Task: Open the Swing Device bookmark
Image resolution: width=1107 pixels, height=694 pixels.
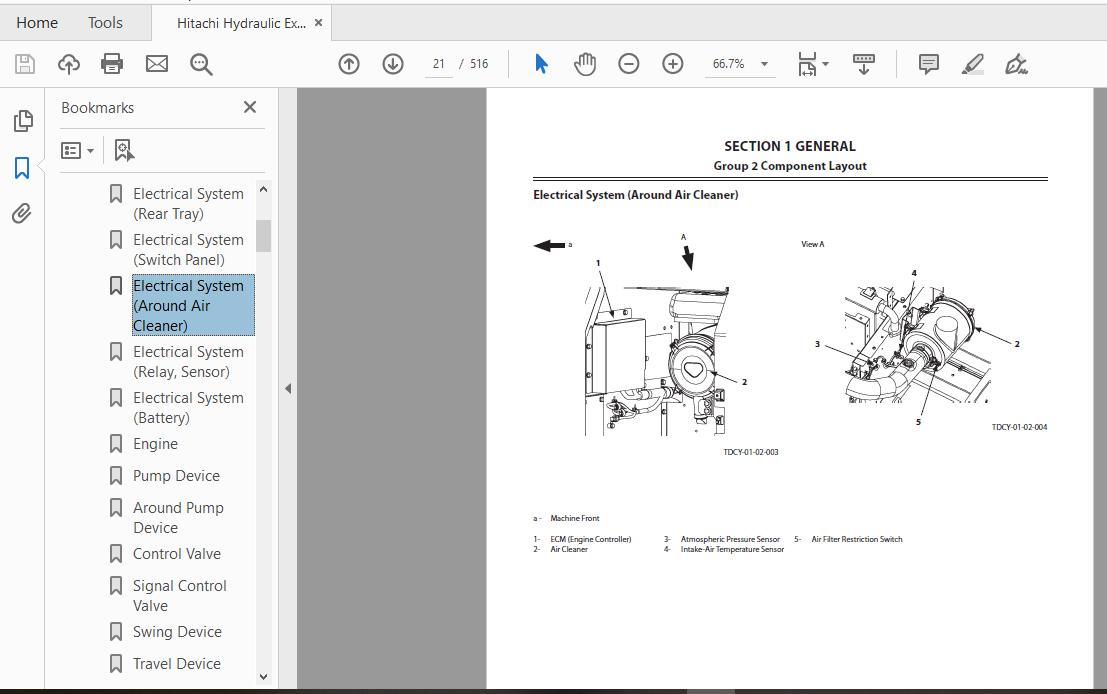Action: click(177, 632)
